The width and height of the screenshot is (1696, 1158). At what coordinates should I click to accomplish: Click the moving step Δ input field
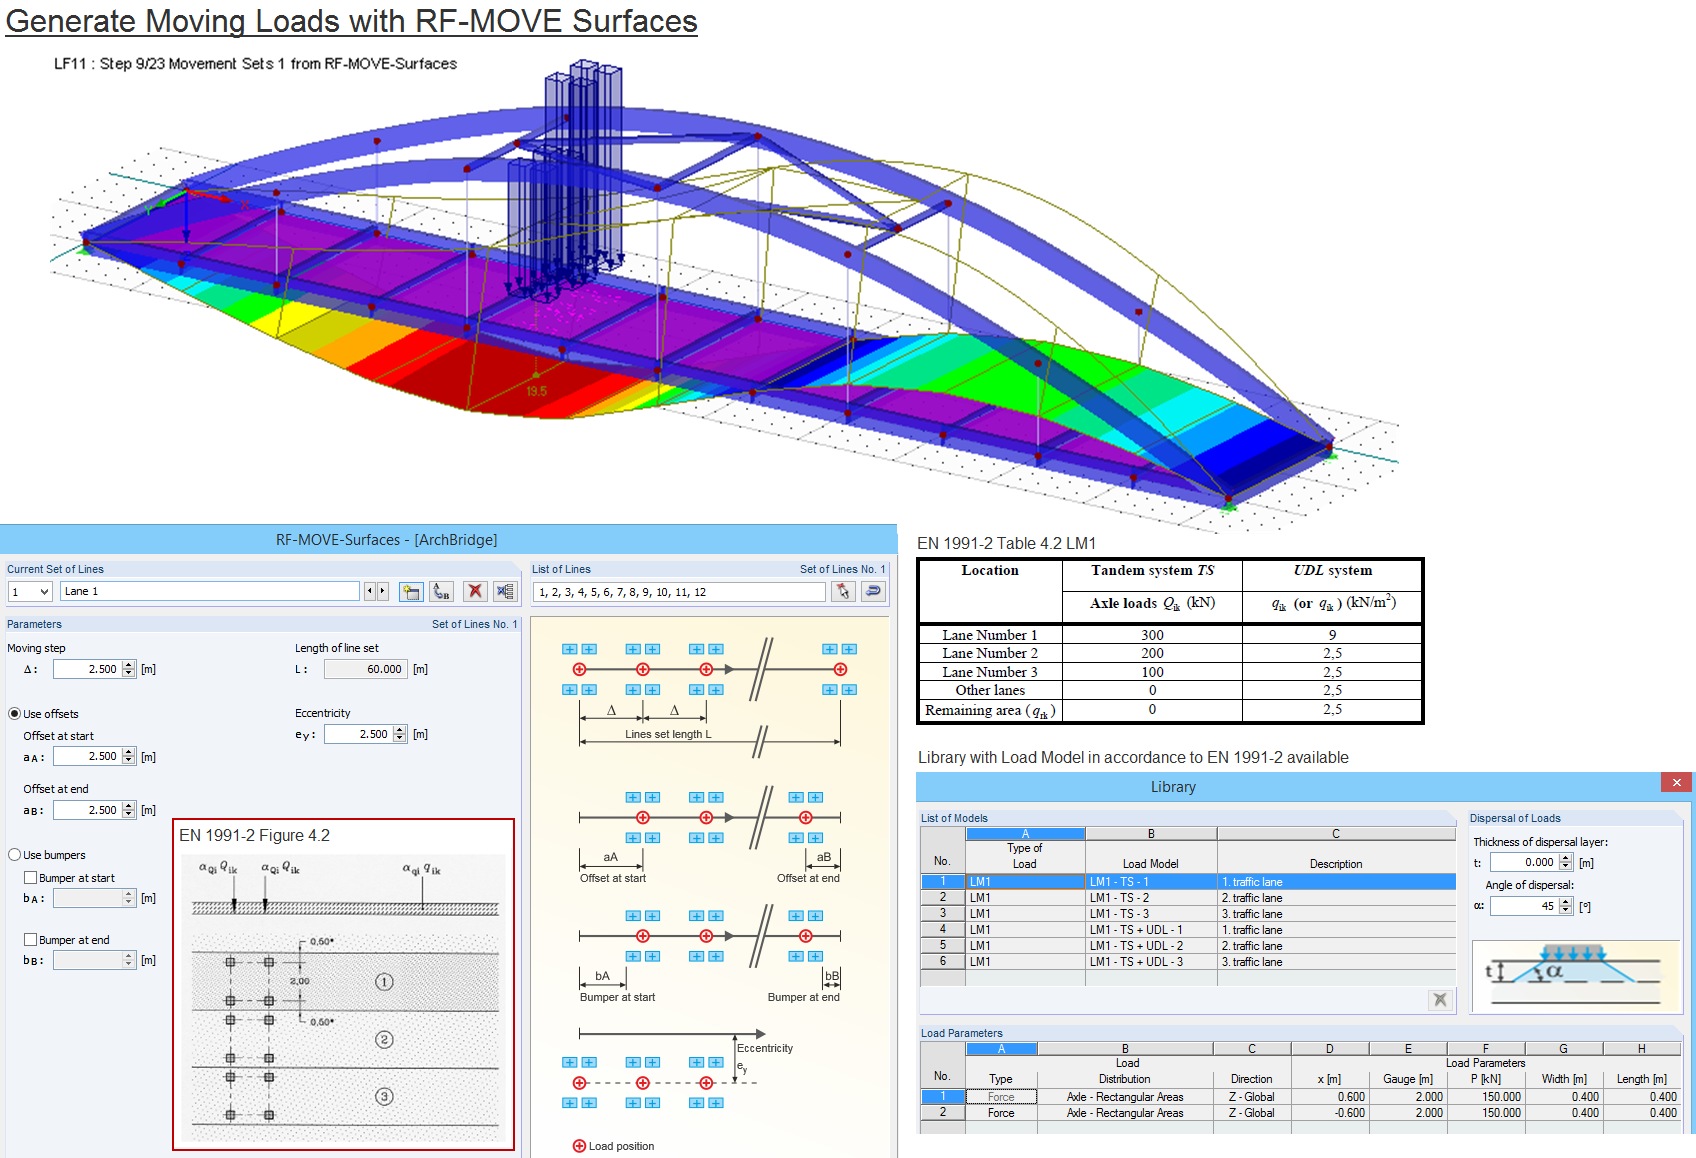click(x=87, y=669)
